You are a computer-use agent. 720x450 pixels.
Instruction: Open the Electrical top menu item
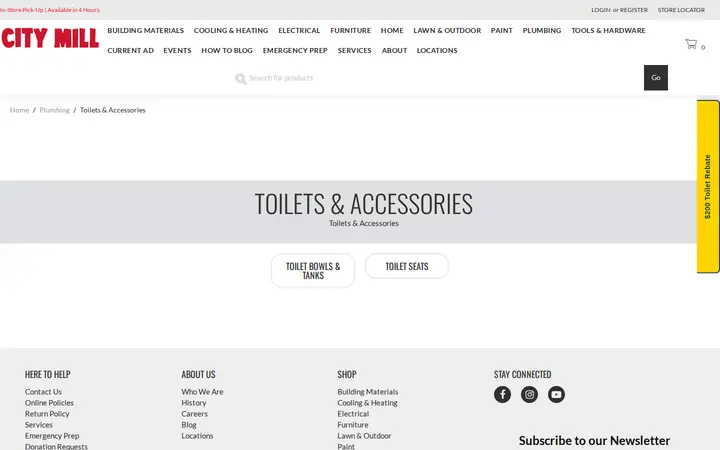(x=299, y=30)
